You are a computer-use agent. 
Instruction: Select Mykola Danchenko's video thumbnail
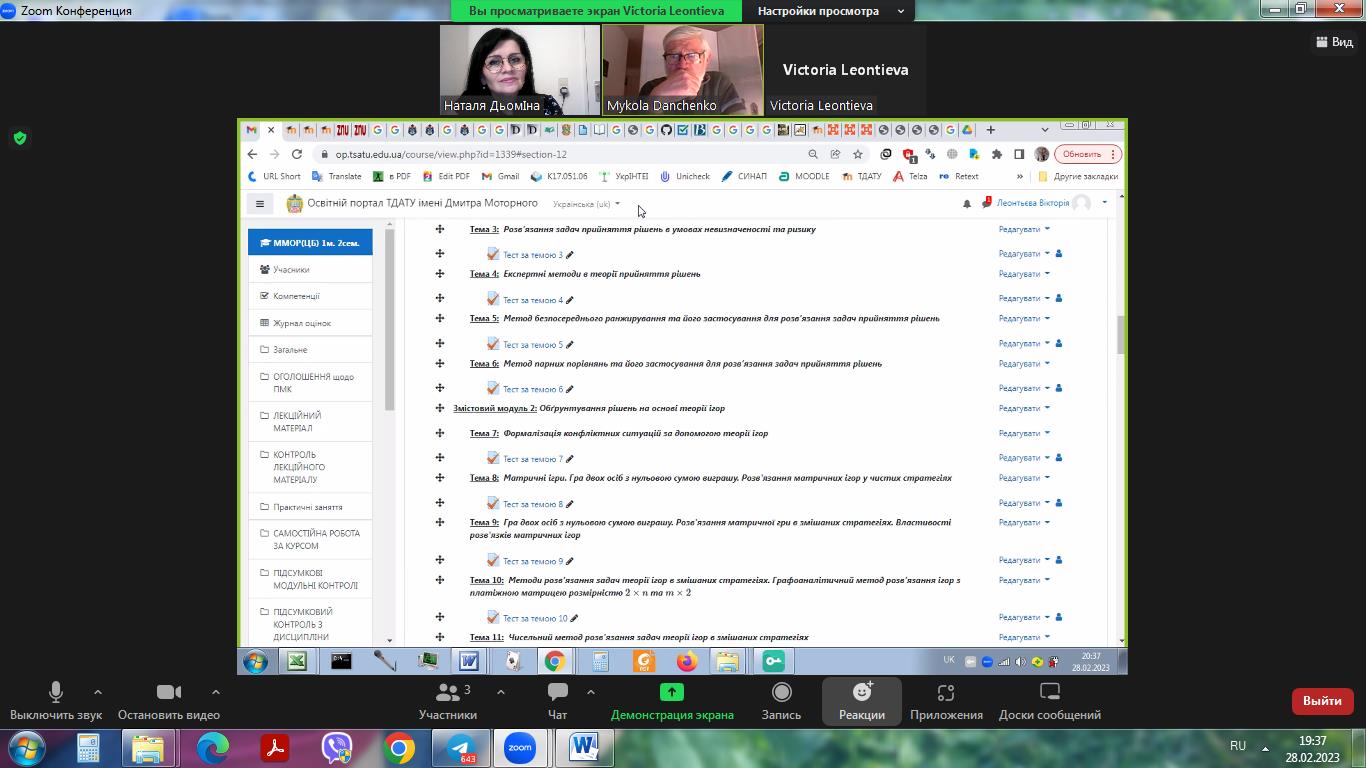point(682,70)
